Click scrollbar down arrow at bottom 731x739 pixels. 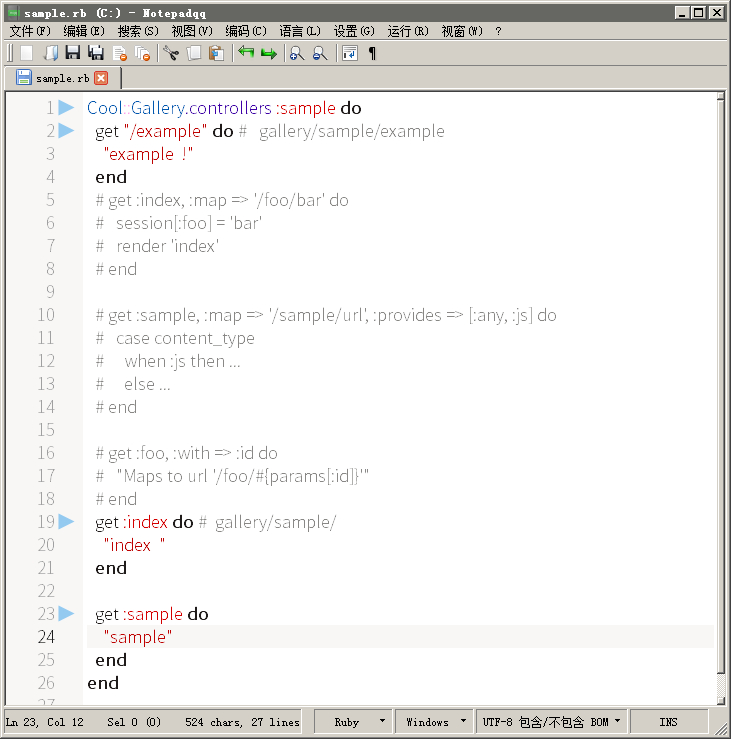coord(720,701)
